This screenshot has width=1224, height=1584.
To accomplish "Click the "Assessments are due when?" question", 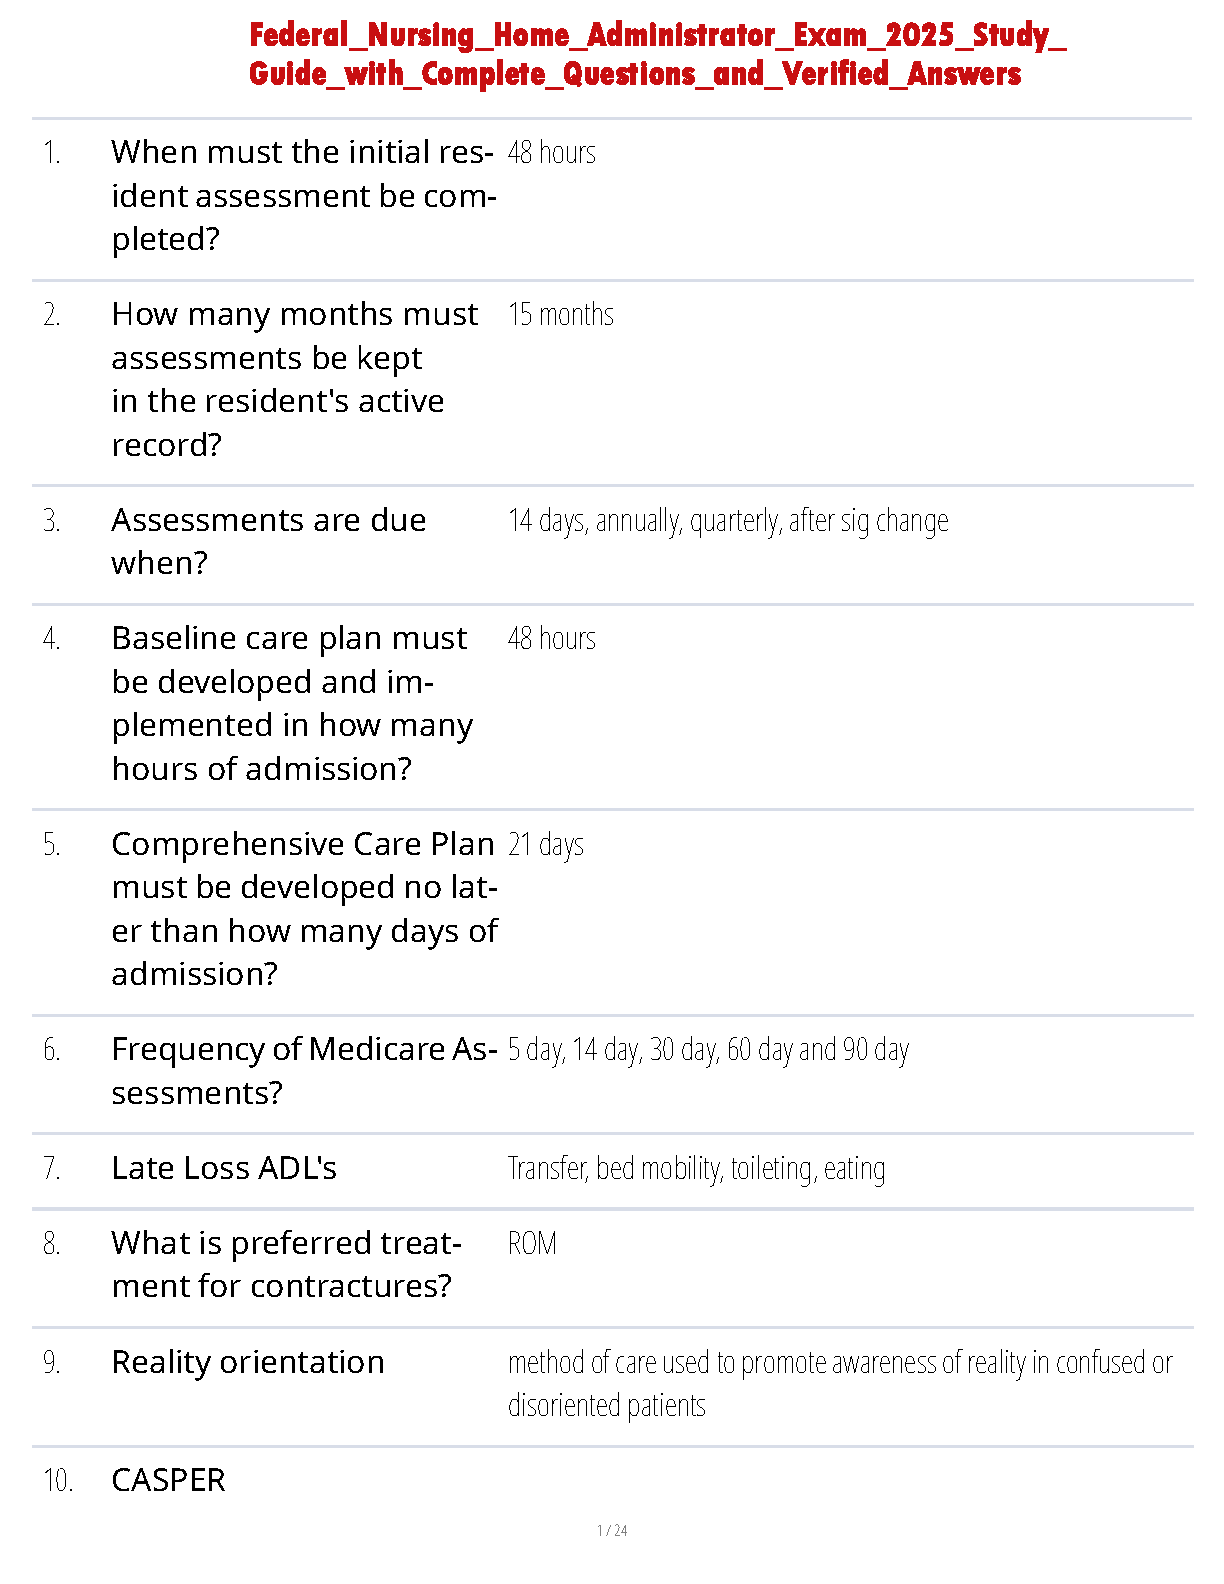I will [268, 541].
